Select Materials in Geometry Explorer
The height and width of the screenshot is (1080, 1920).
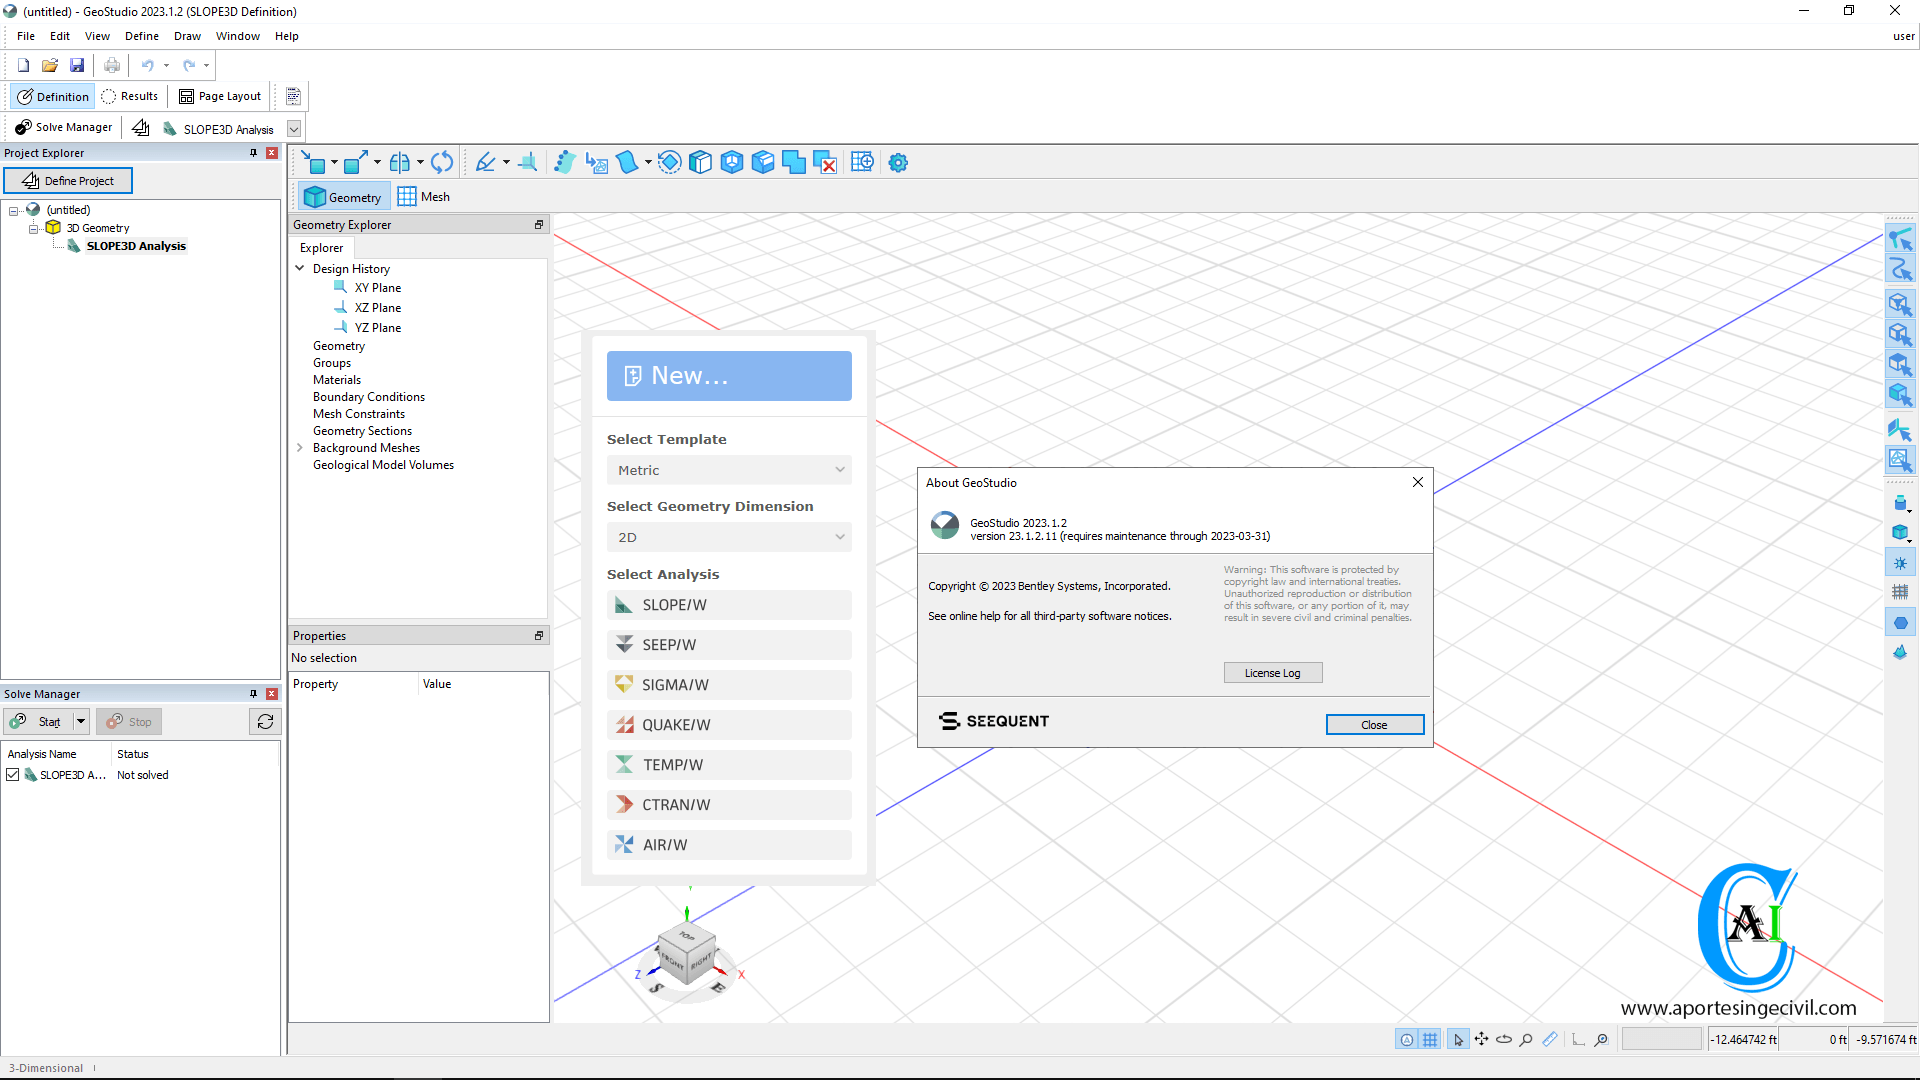click(337, 380)
